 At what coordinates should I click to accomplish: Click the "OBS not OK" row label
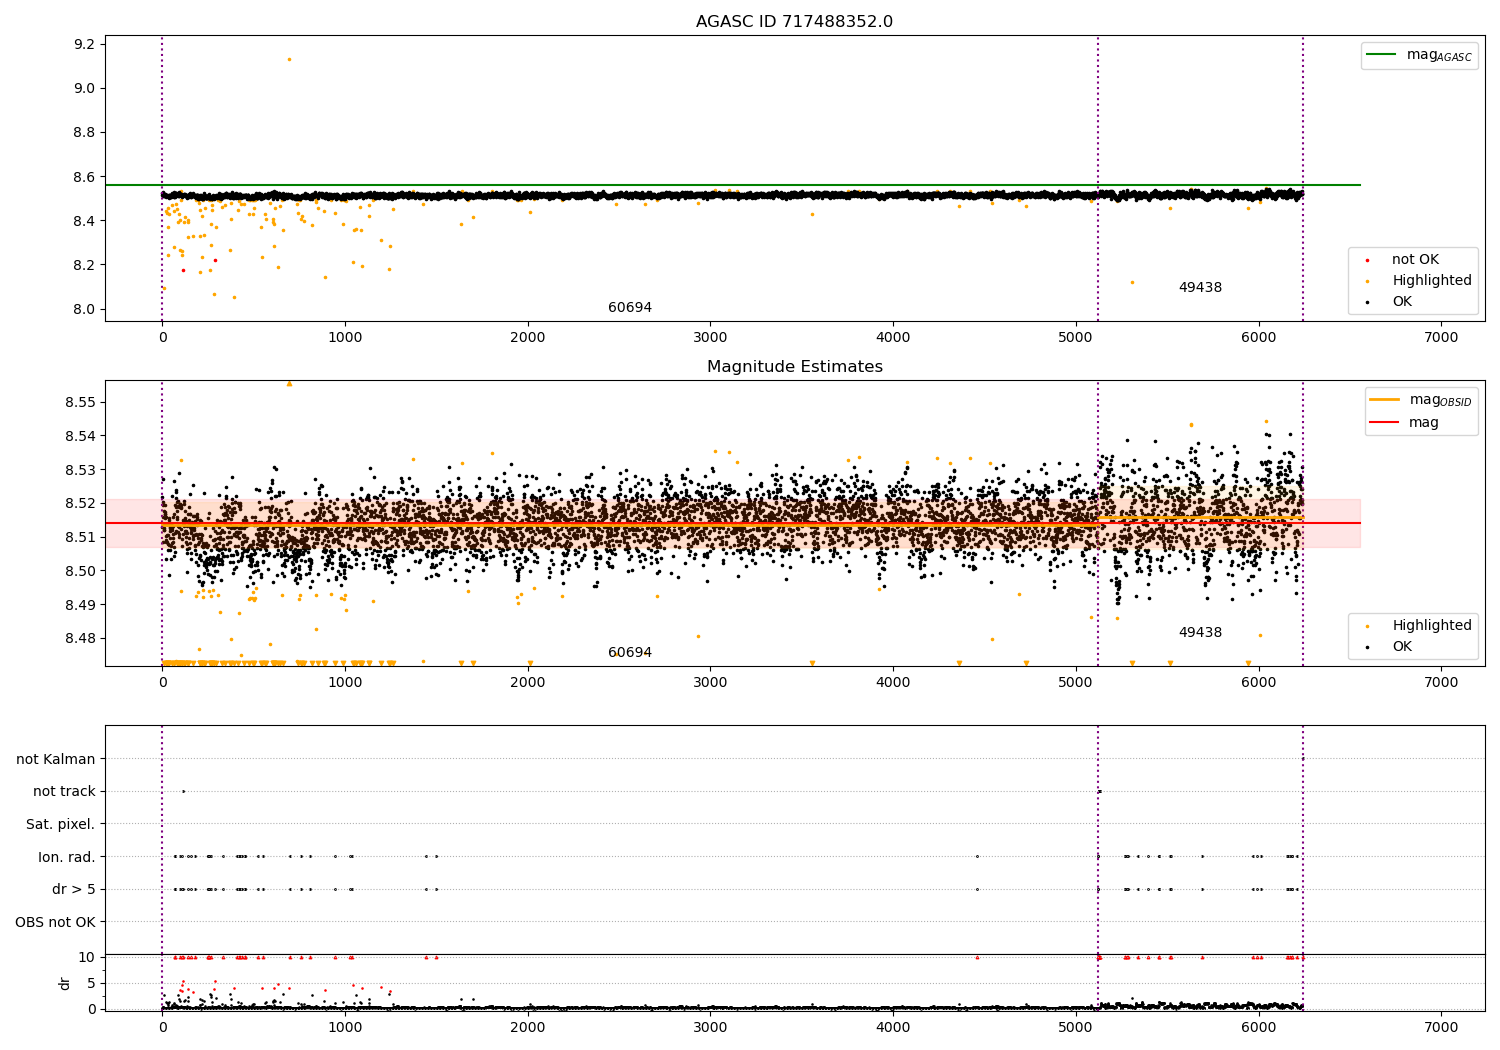pyautogui.click(x=55, y=922)
